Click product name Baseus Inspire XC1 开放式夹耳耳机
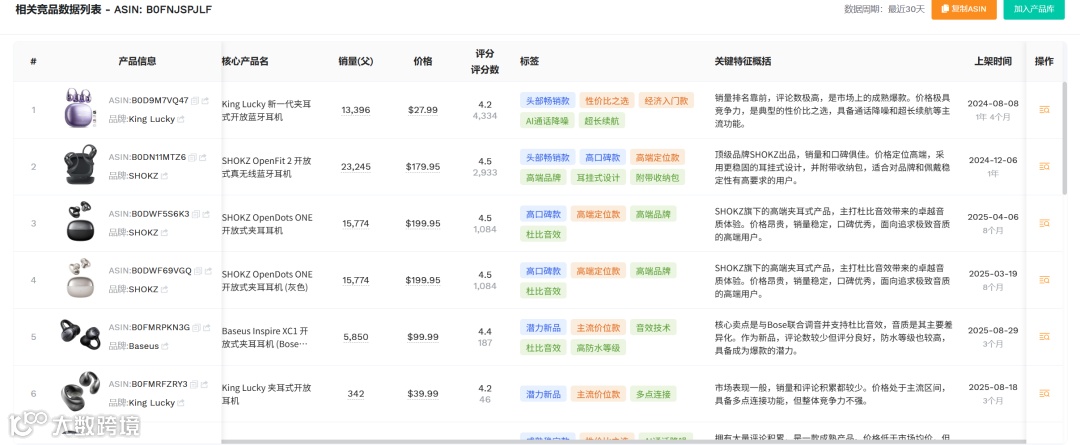The width and height of the screenshot is (1080, 445). tap(267, 337)
